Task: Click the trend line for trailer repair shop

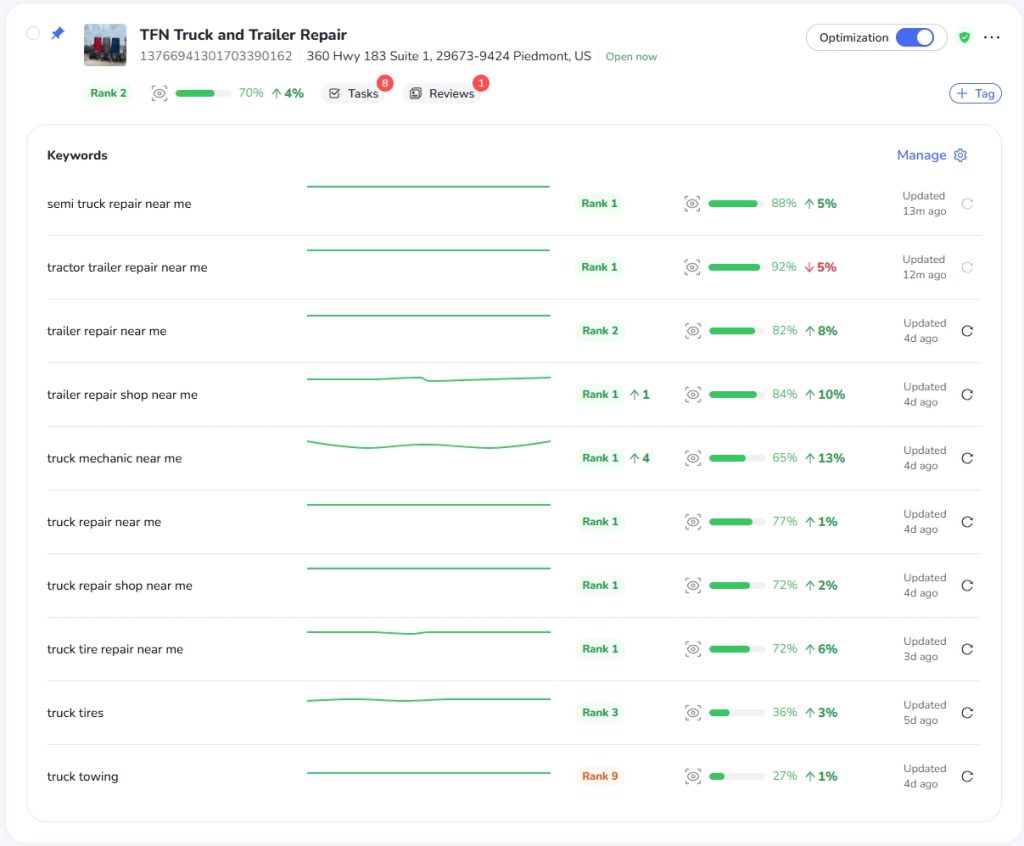Action: tap(428, 378)
